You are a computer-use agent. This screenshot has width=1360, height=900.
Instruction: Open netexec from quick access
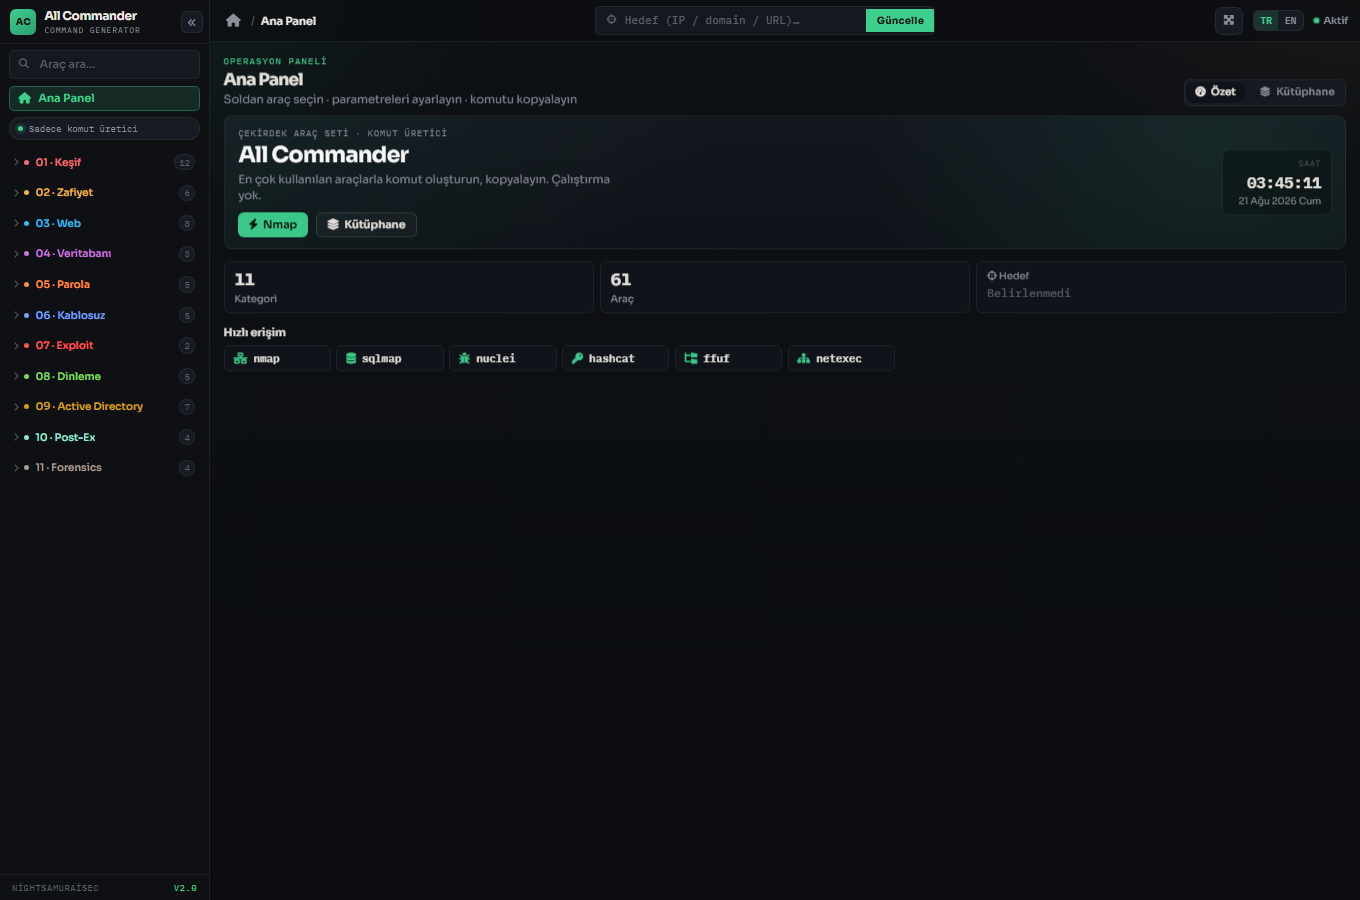pos(841,358)
